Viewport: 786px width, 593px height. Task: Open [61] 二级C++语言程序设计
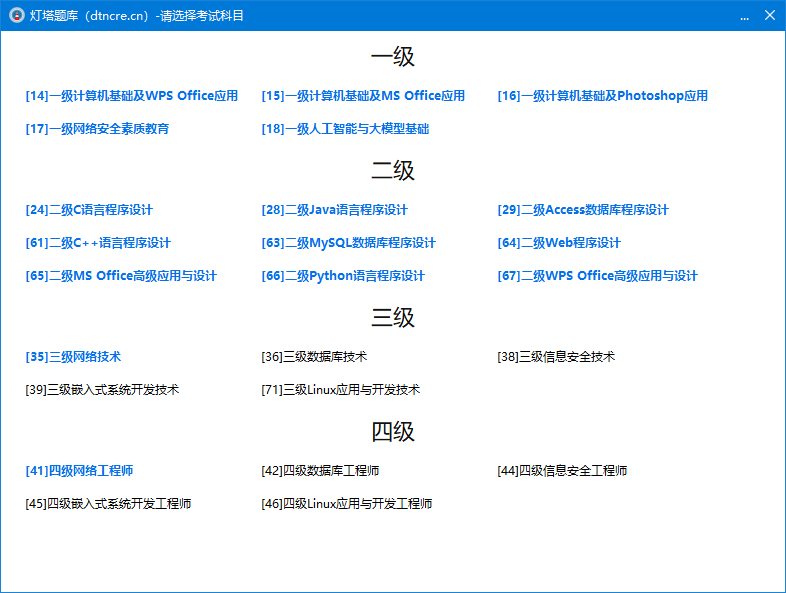pyautogui.click(x=98, y=243)
